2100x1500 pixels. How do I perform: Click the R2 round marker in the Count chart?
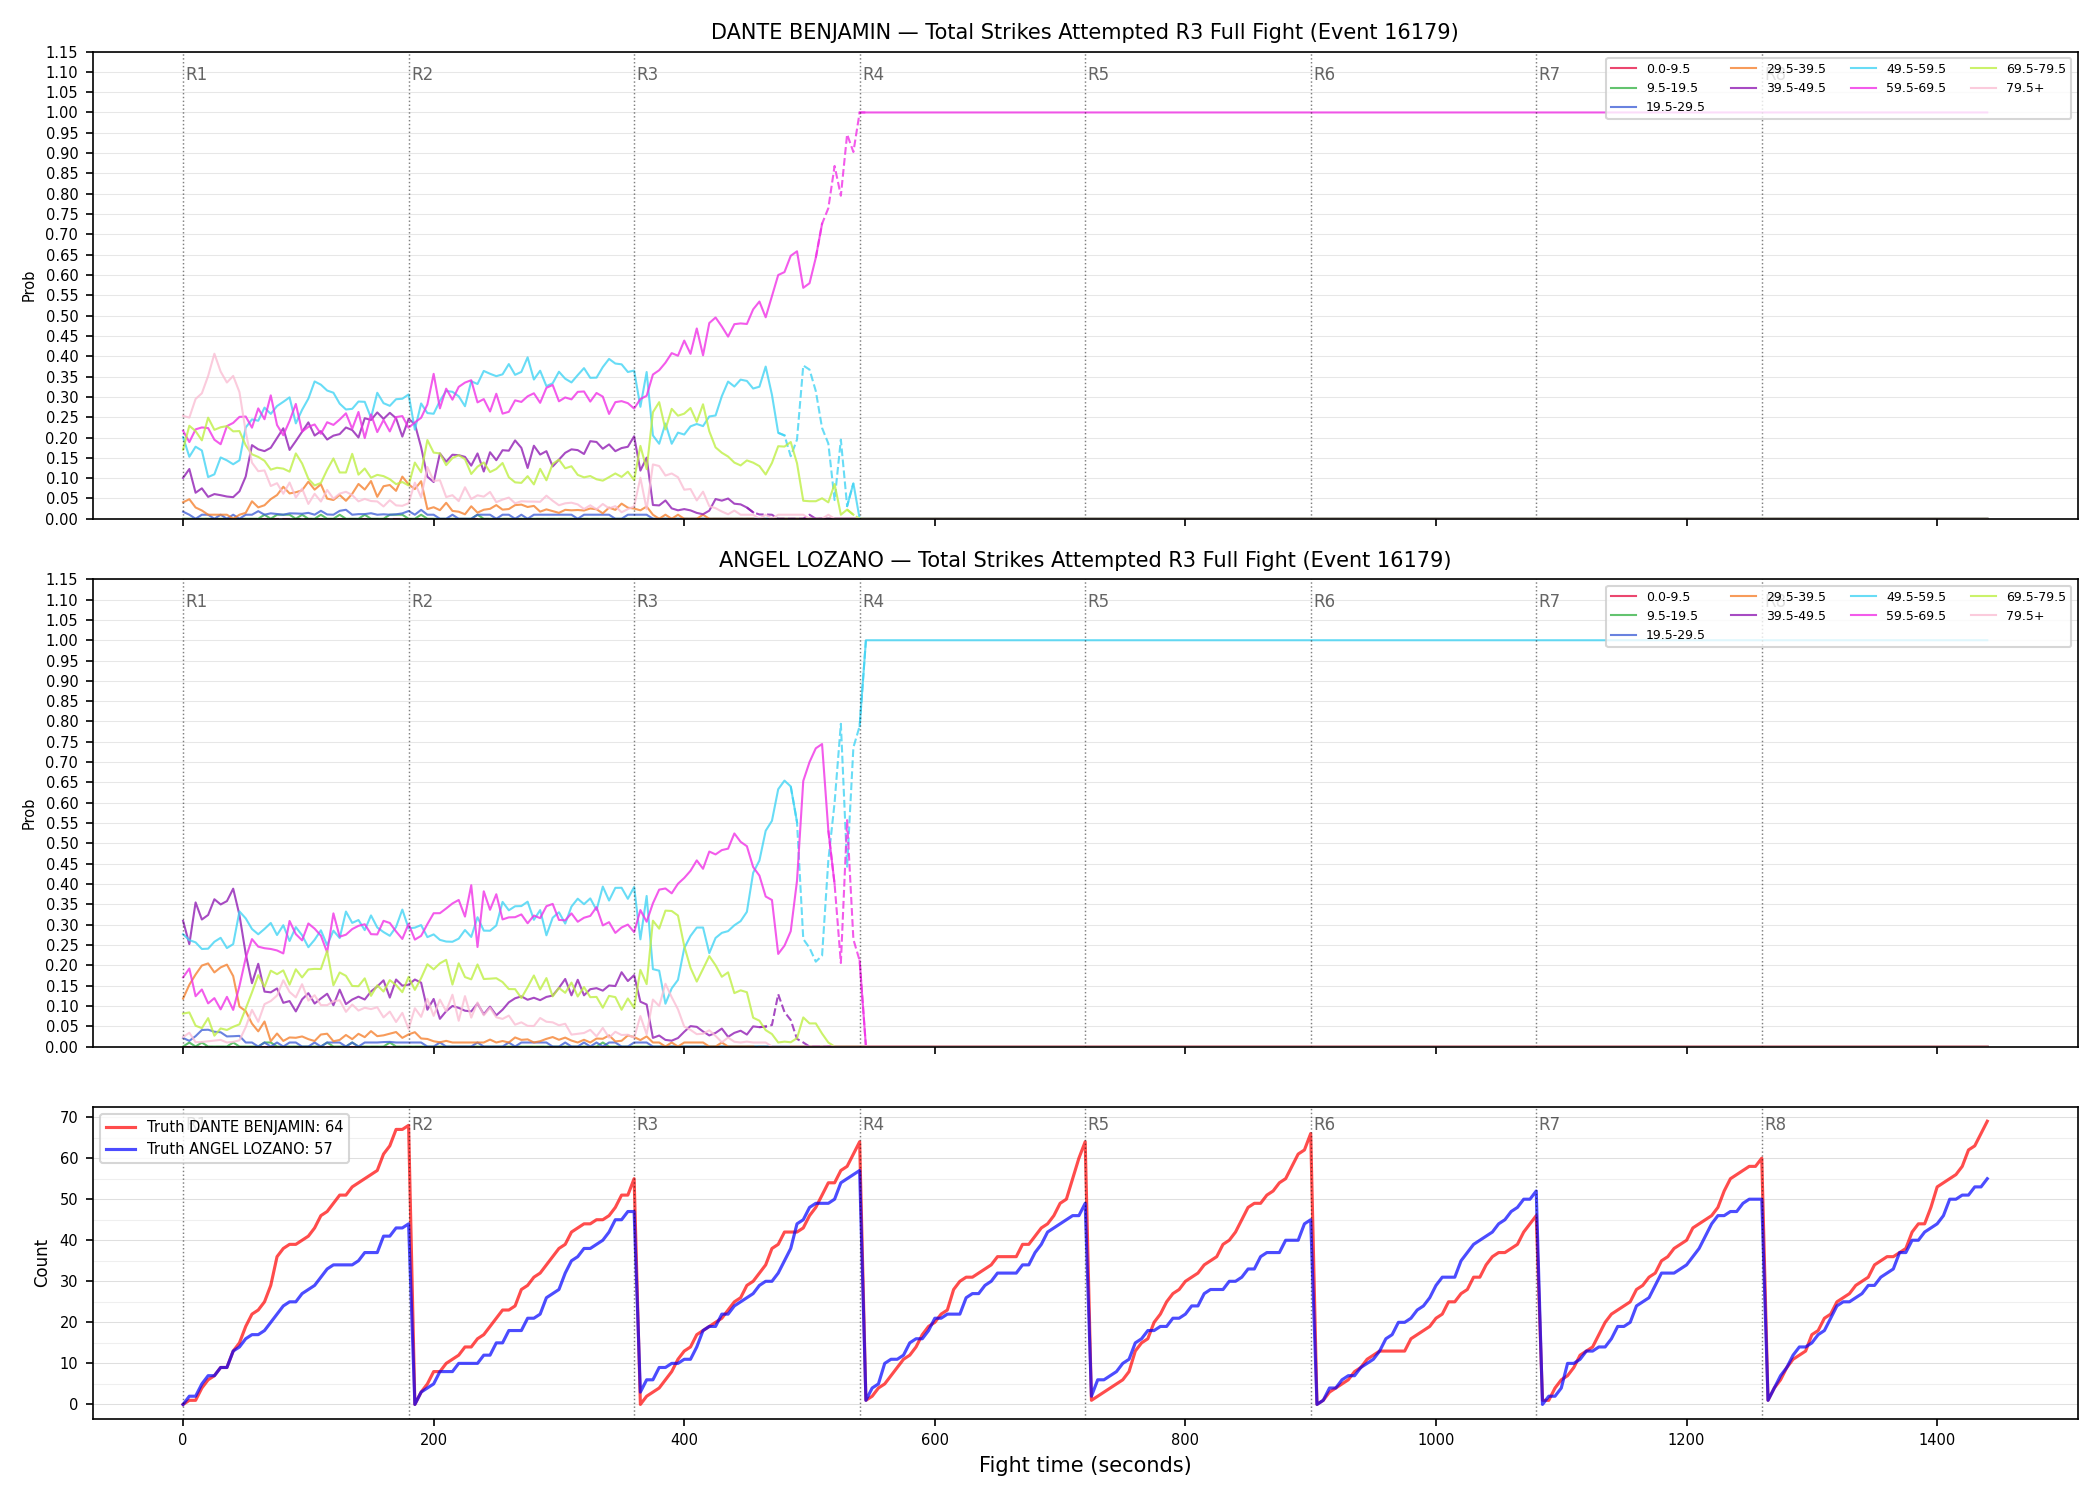(422, 1124)
